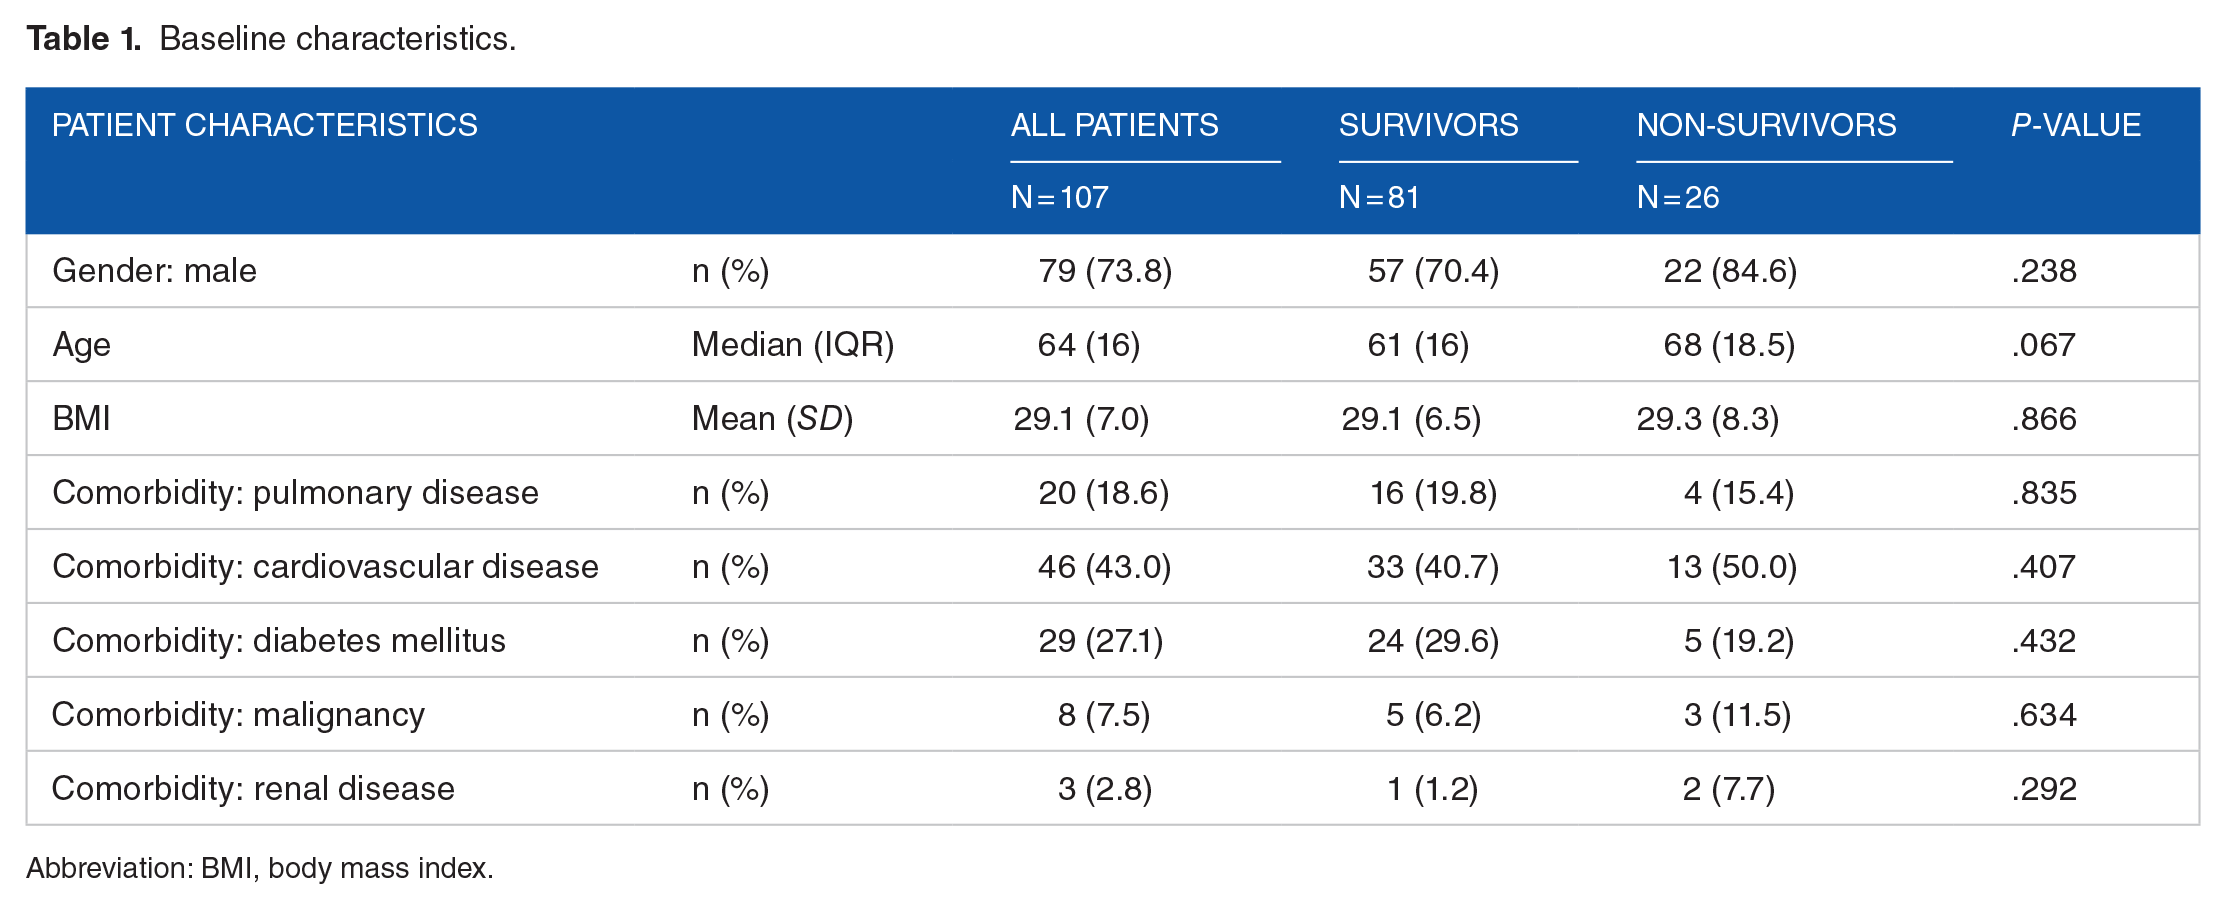Click the NON-SURVIVORS column header
This screenshot has width=2226, height=909.
click(x=1767, y=125)
